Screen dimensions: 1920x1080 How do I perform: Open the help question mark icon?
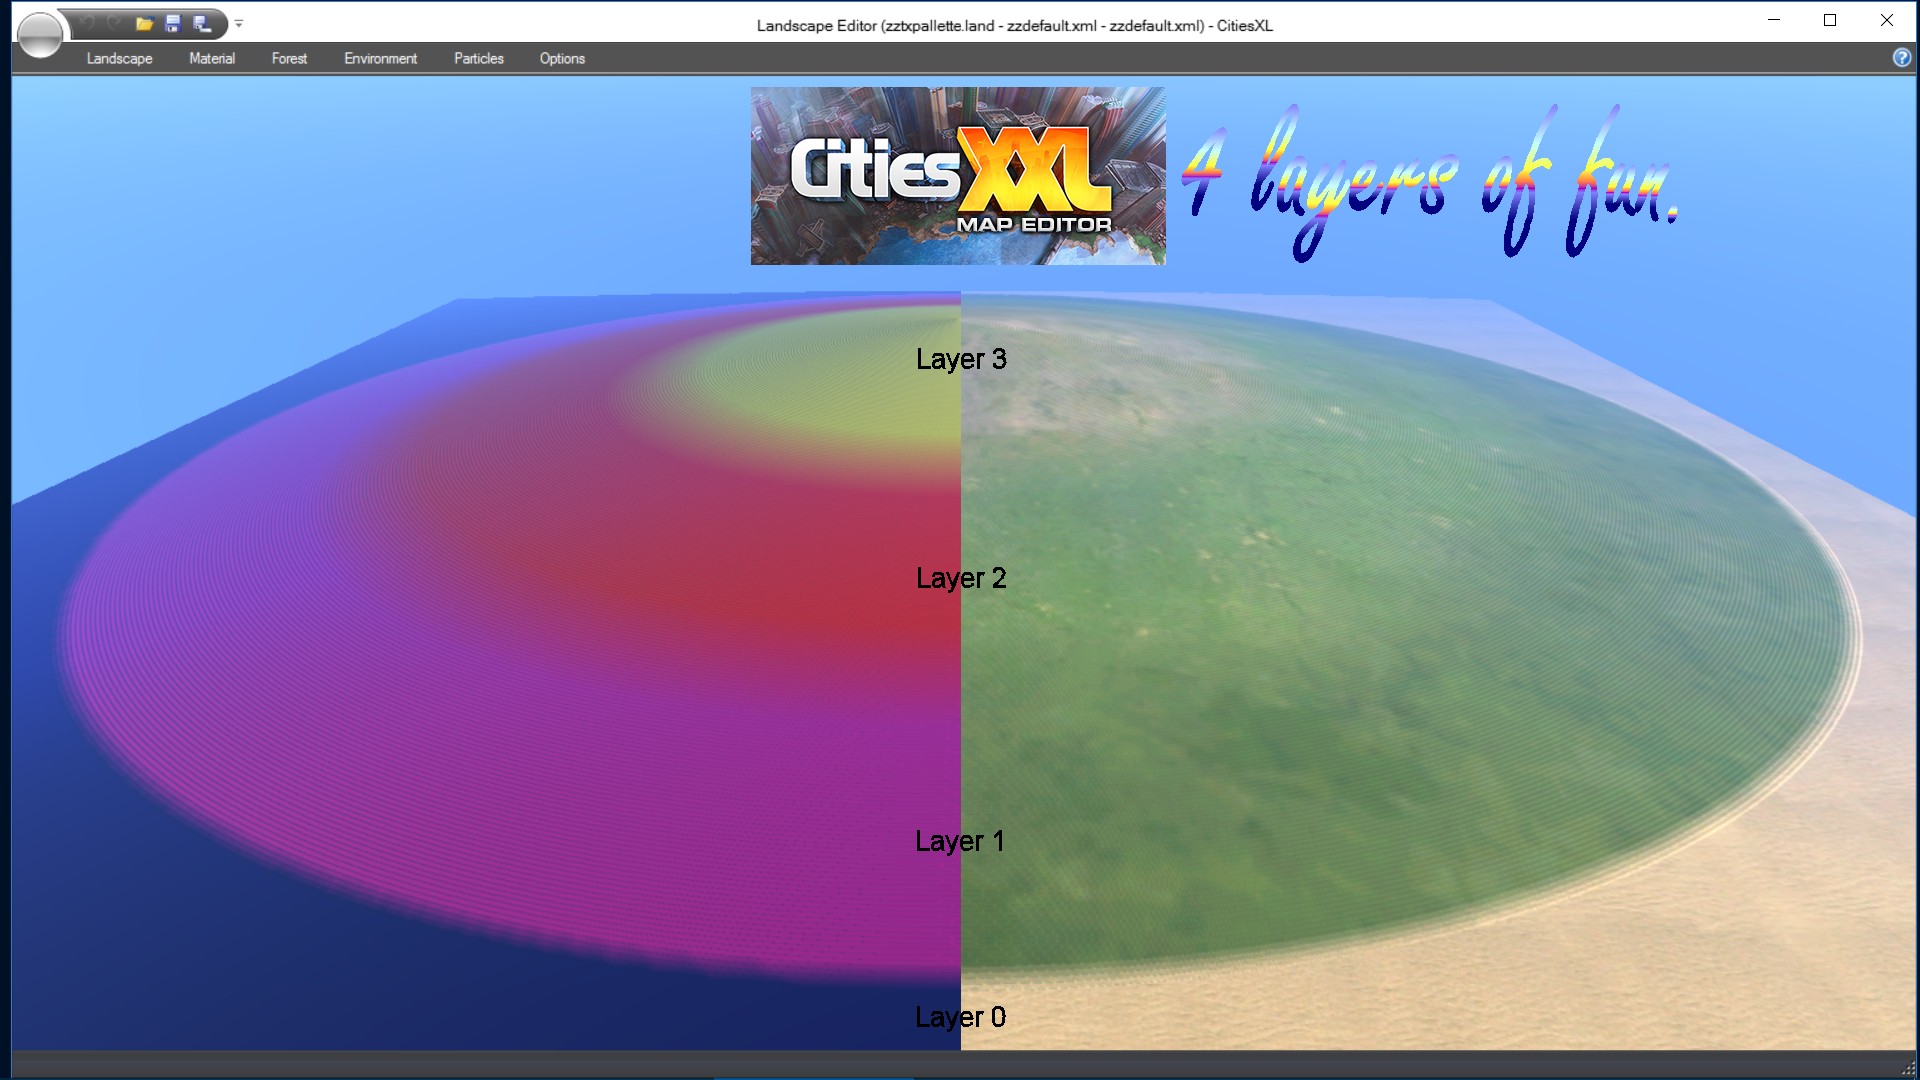click(x=1901, y=58)
